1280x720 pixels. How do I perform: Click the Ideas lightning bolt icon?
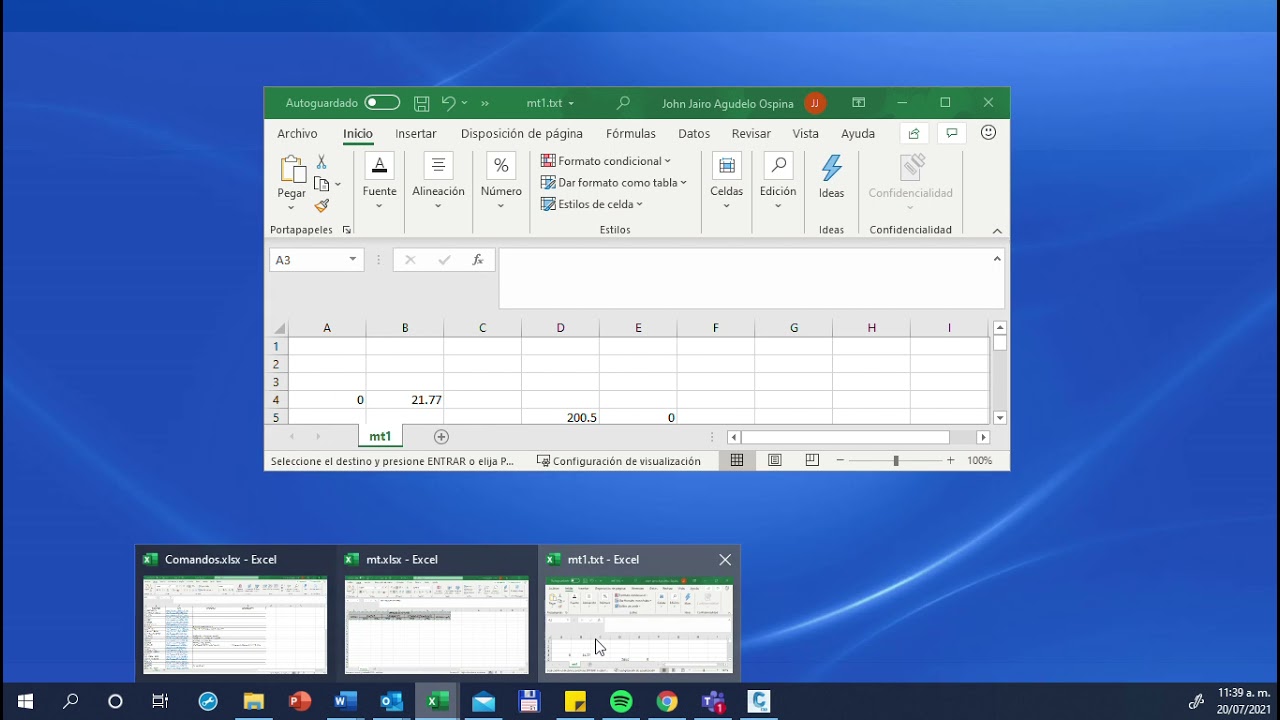pos(832,168)
